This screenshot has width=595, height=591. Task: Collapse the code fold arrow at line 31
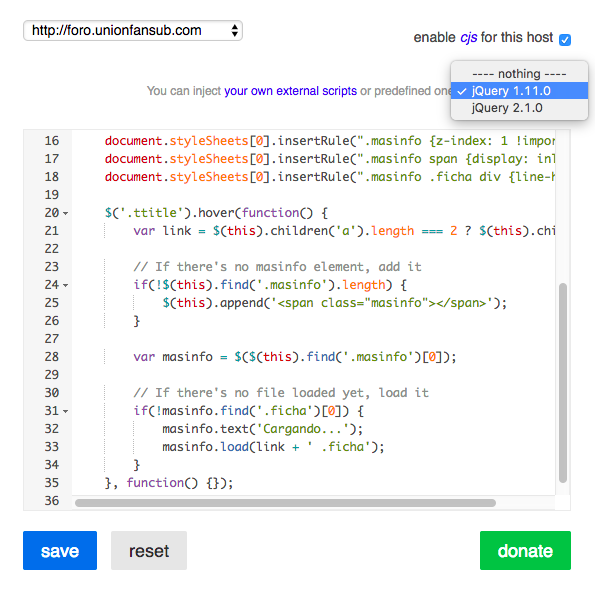(x=66, y=411)
